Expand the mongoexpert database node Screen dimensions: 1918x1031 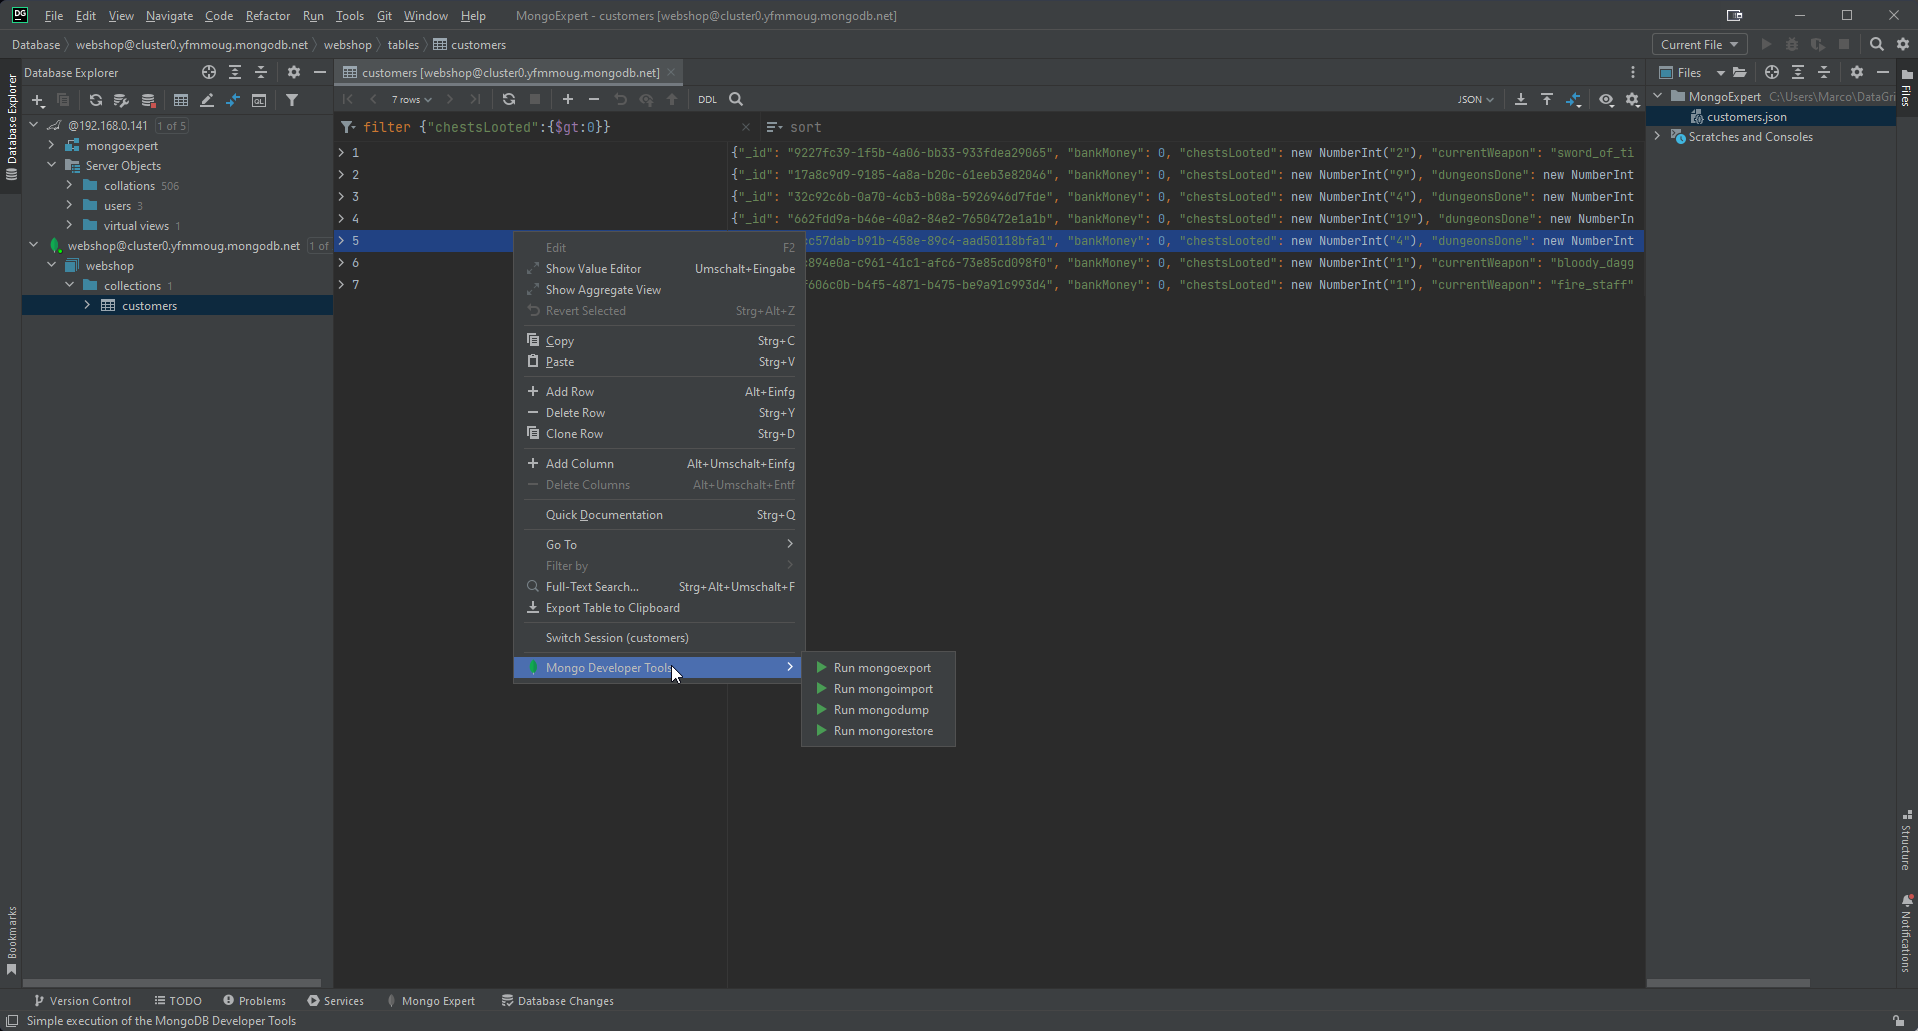point(52,145)
